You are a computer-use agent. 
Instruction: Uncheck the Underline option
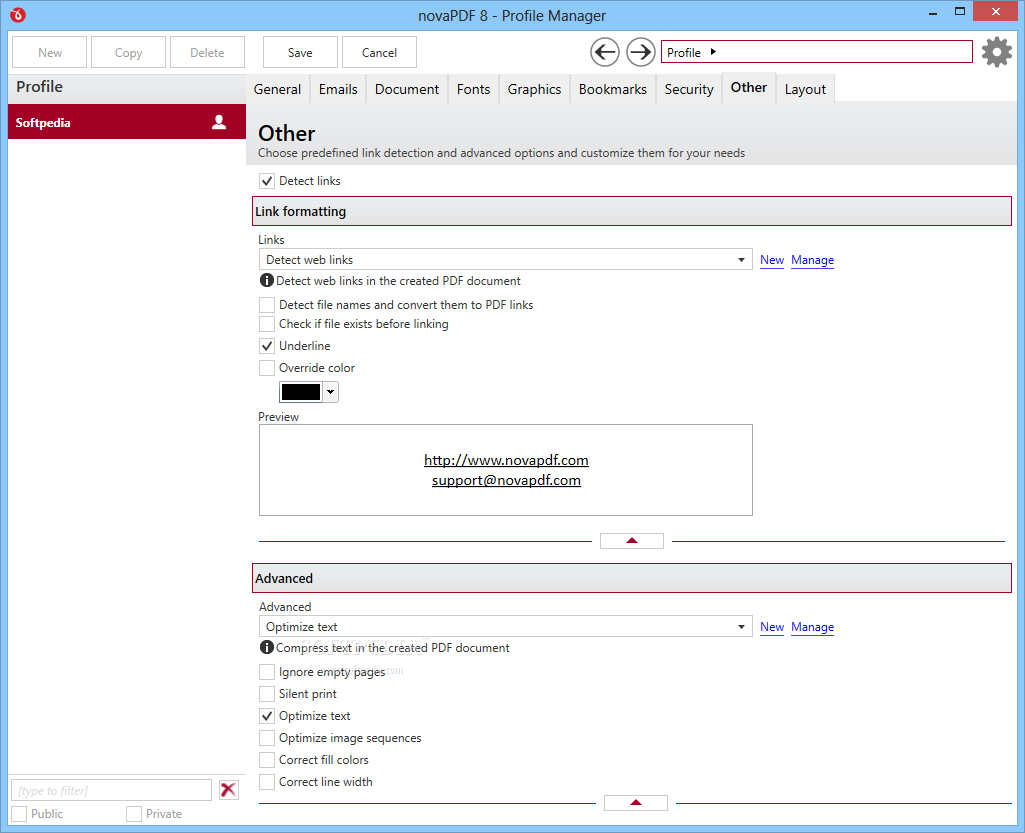(x=267, y=346)
